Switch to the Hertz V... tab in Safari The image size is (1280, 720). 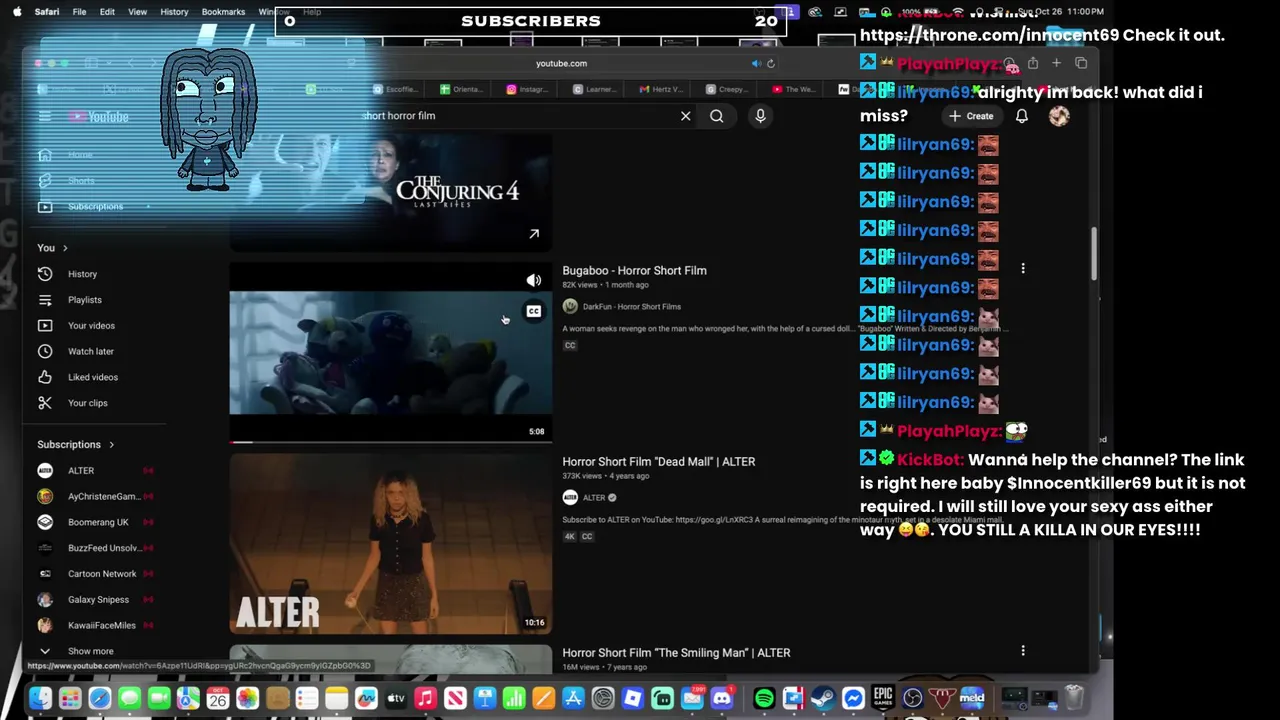click(x=662, y=89)
